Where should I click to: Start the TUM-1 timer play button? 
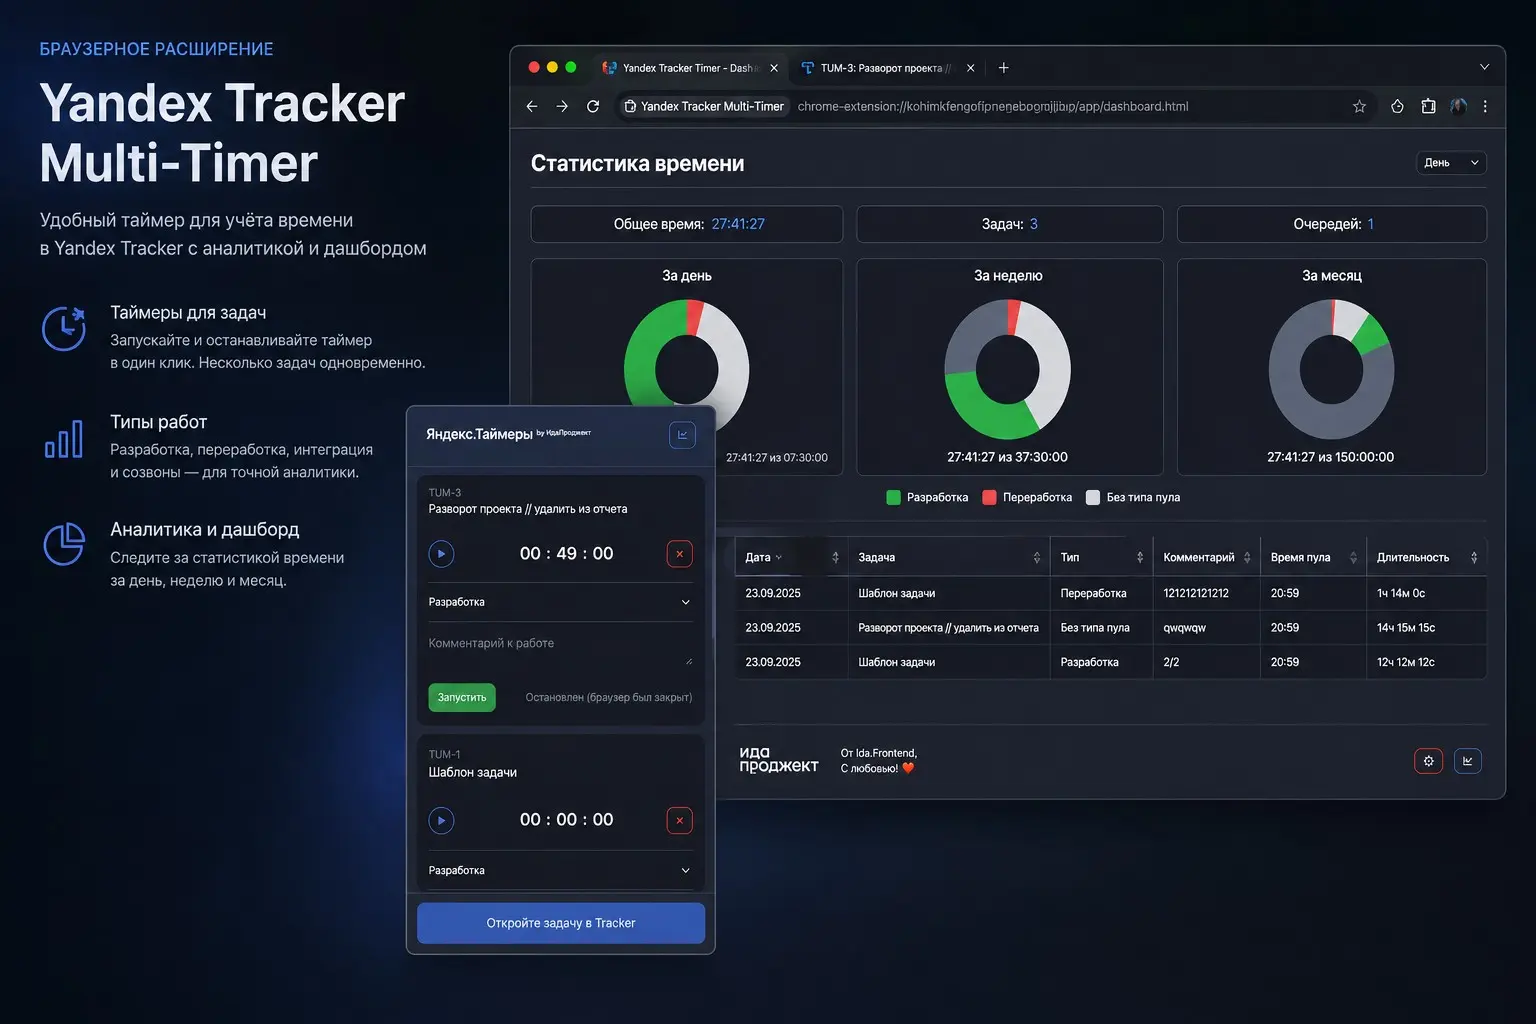click(x=441, y=820)
